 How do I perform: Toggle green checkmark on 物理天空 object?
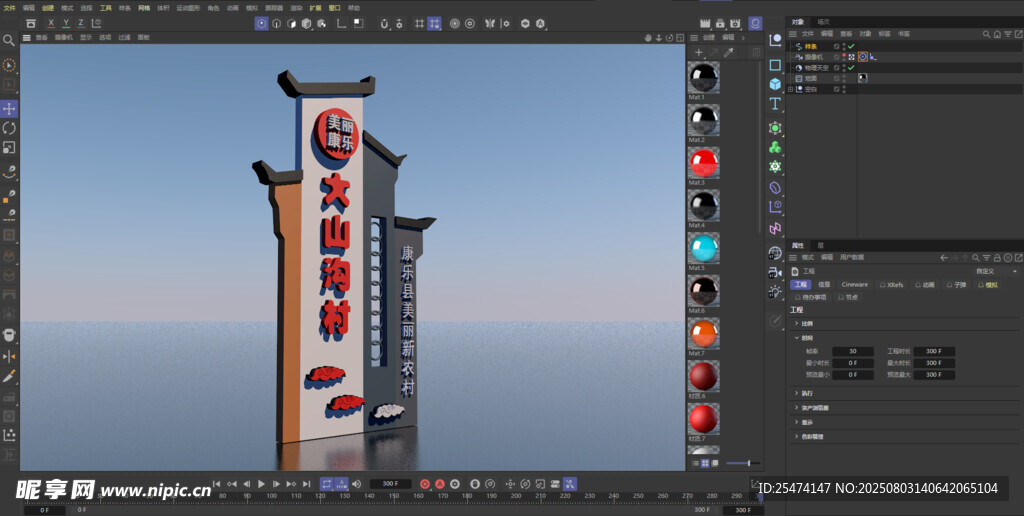click(x=851, y=68)
